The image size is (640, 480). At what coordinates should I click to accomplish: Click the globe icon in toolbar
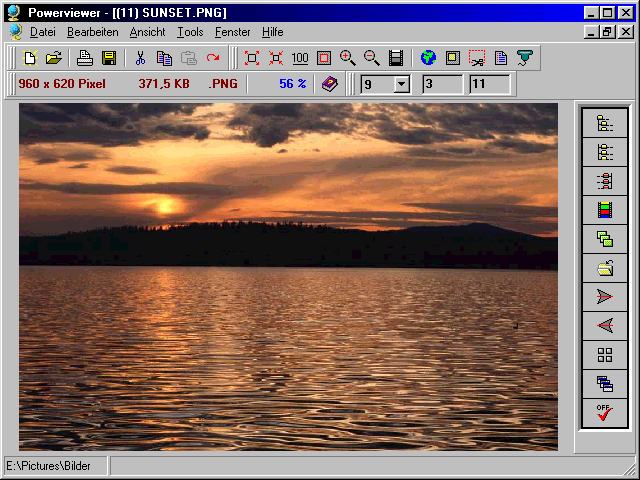(x=428, y=58)
